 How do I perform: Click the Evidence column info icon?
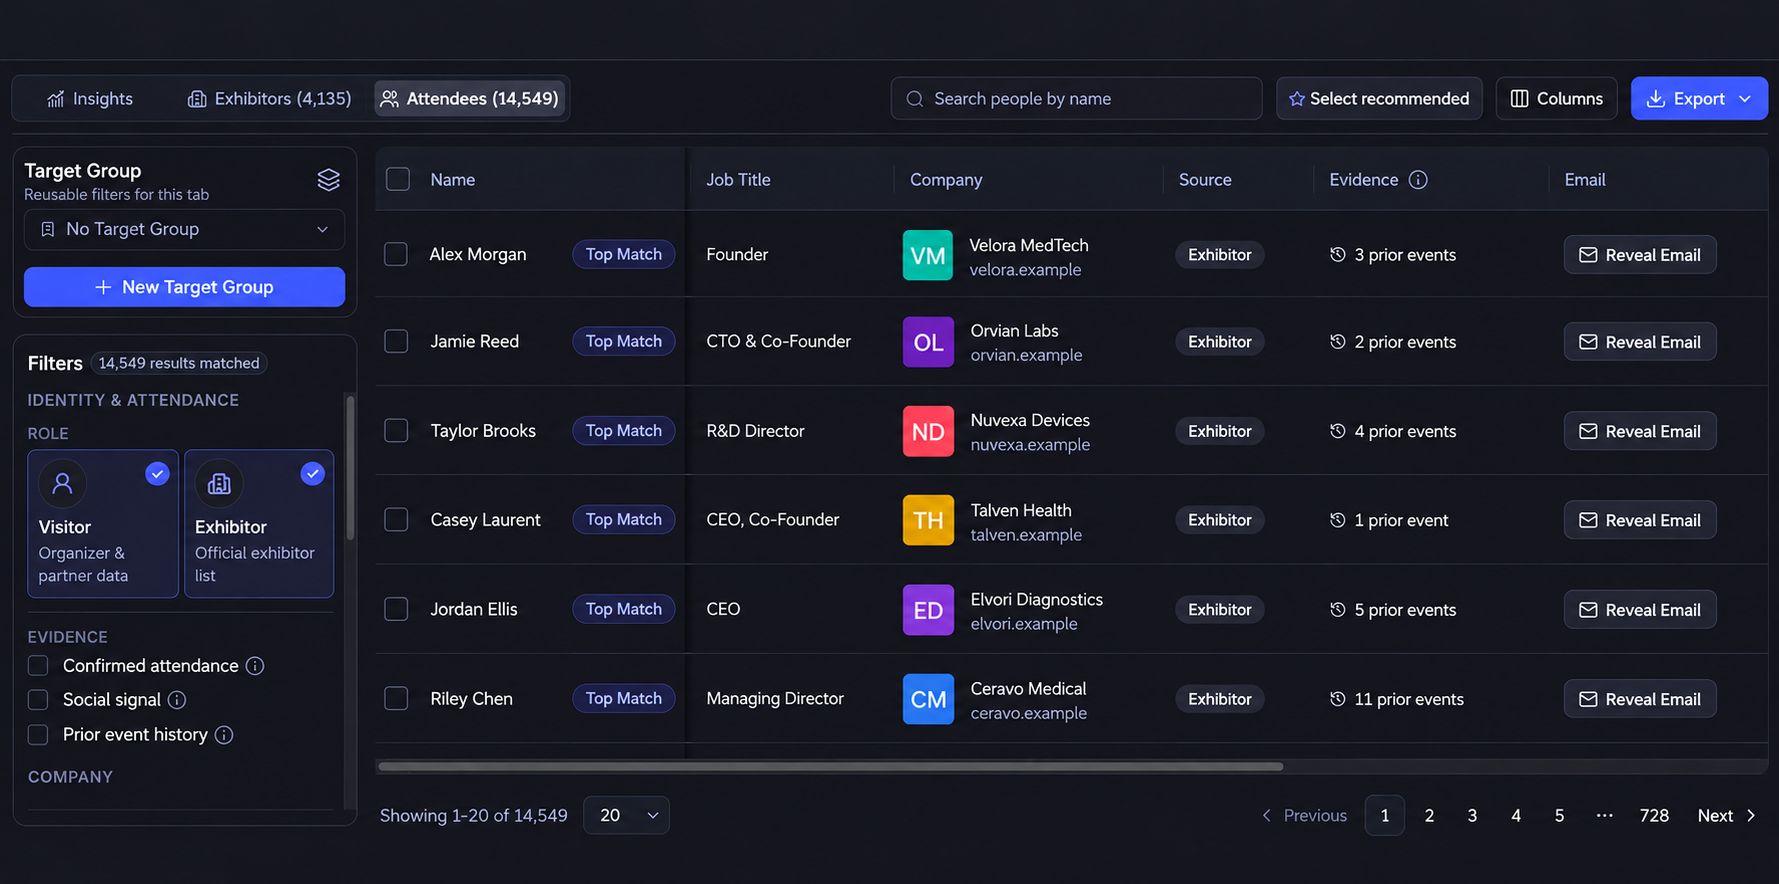tap(1418, 180)
